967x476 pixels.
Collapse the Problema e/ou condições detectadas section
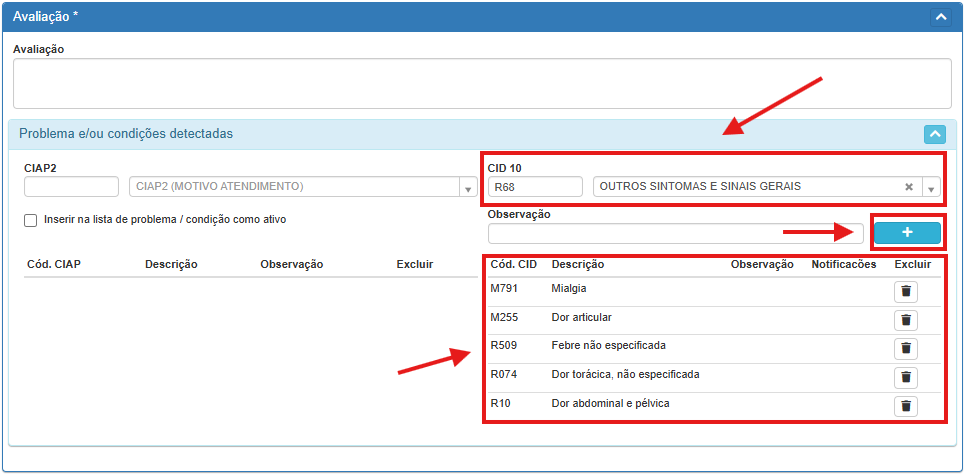click(934, 134)
